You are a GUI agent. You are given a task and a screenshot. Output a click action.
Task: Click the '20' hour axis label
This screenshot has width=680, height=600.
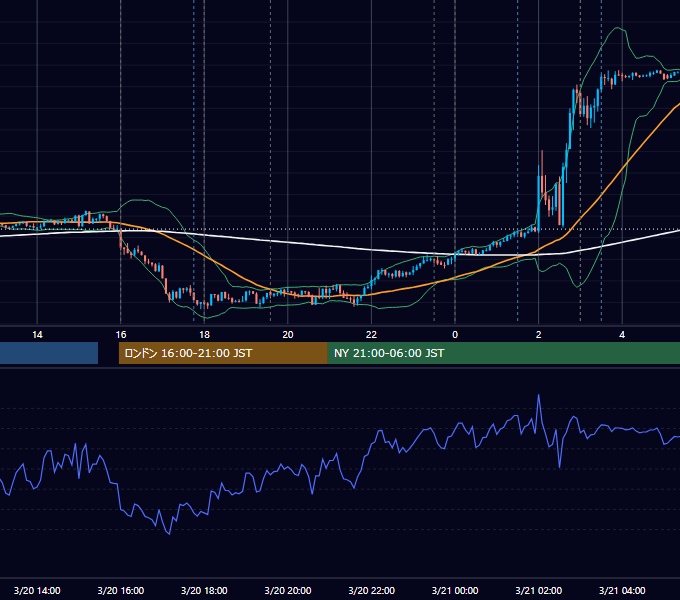pos(288,335)
